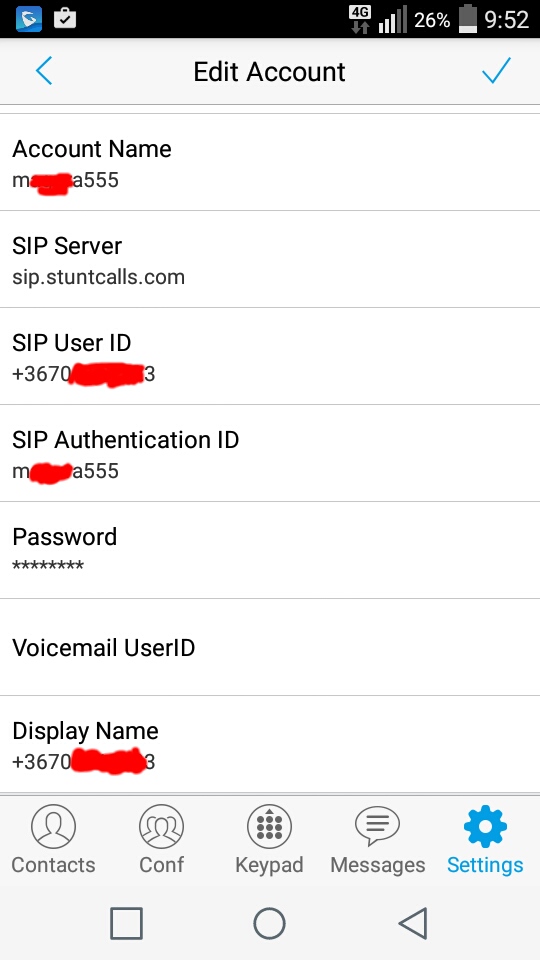Edit the SIP Server field
540x960 pixels.
point(270,260)
